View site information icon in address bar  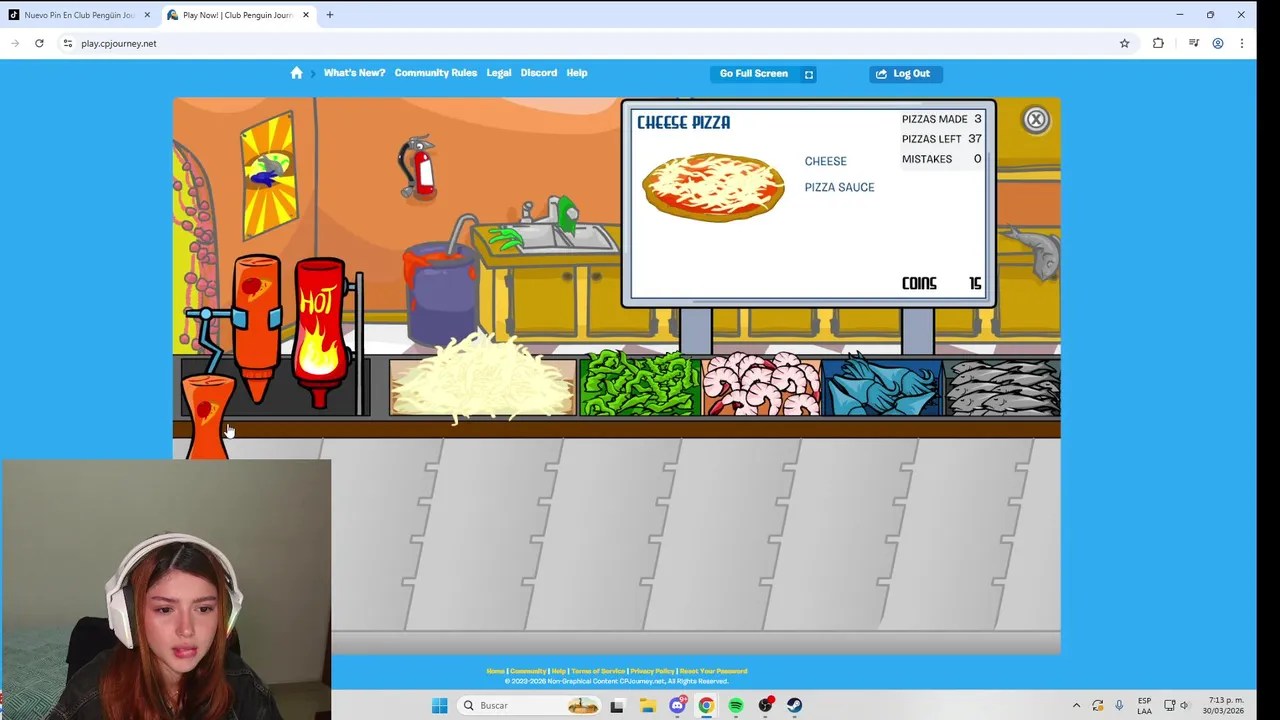pyautogui.click(x=68, y=43)
